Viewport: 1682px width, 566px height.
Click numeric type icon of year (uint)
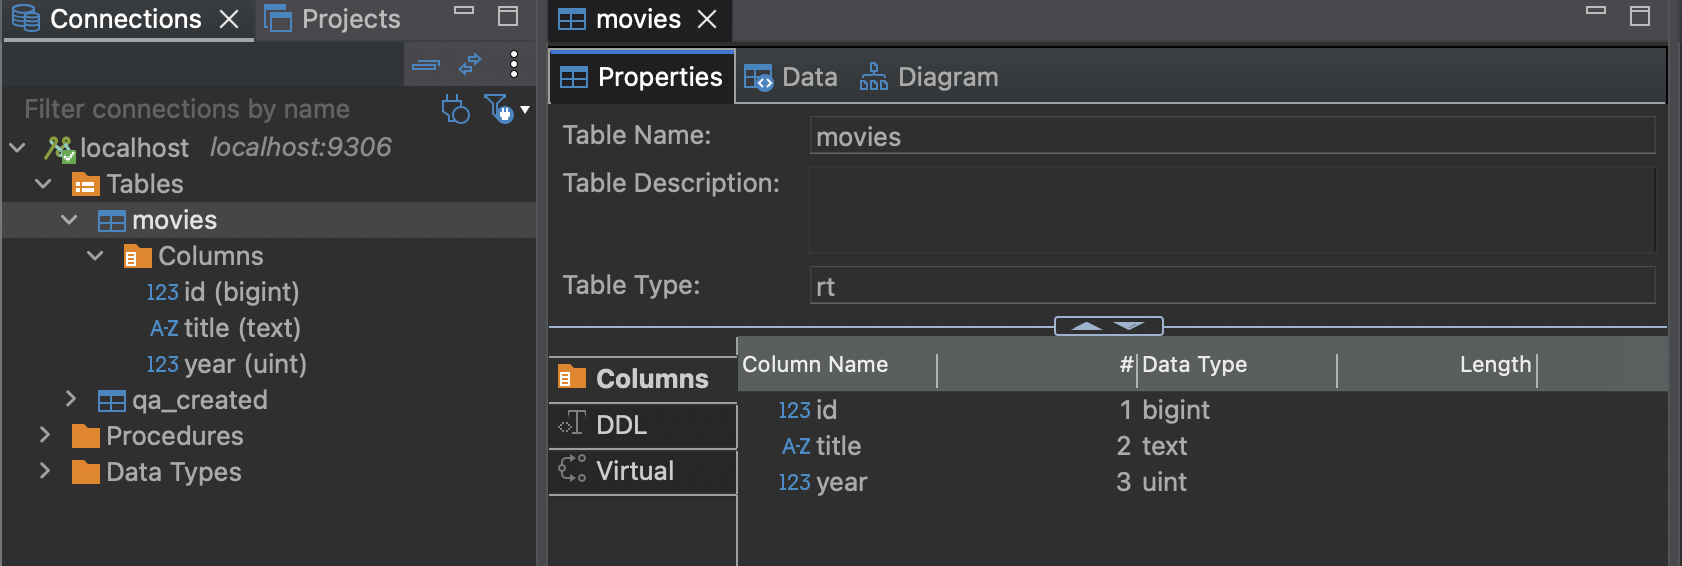162,365
